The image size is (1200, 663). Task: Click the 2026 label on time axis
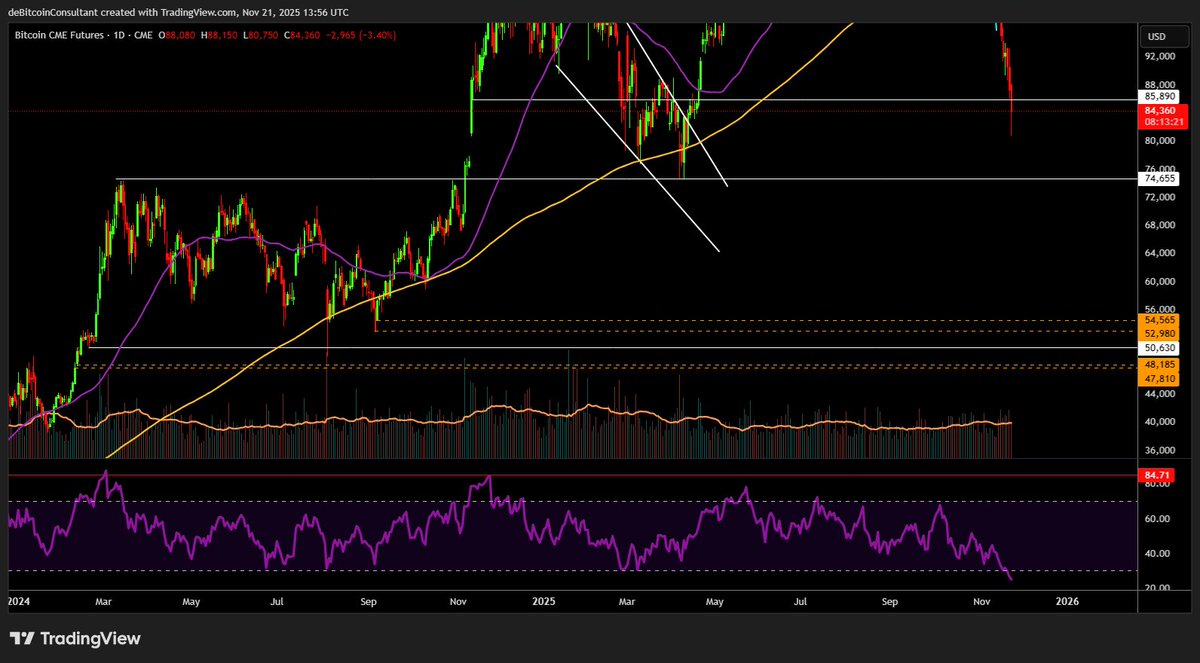1067,603
